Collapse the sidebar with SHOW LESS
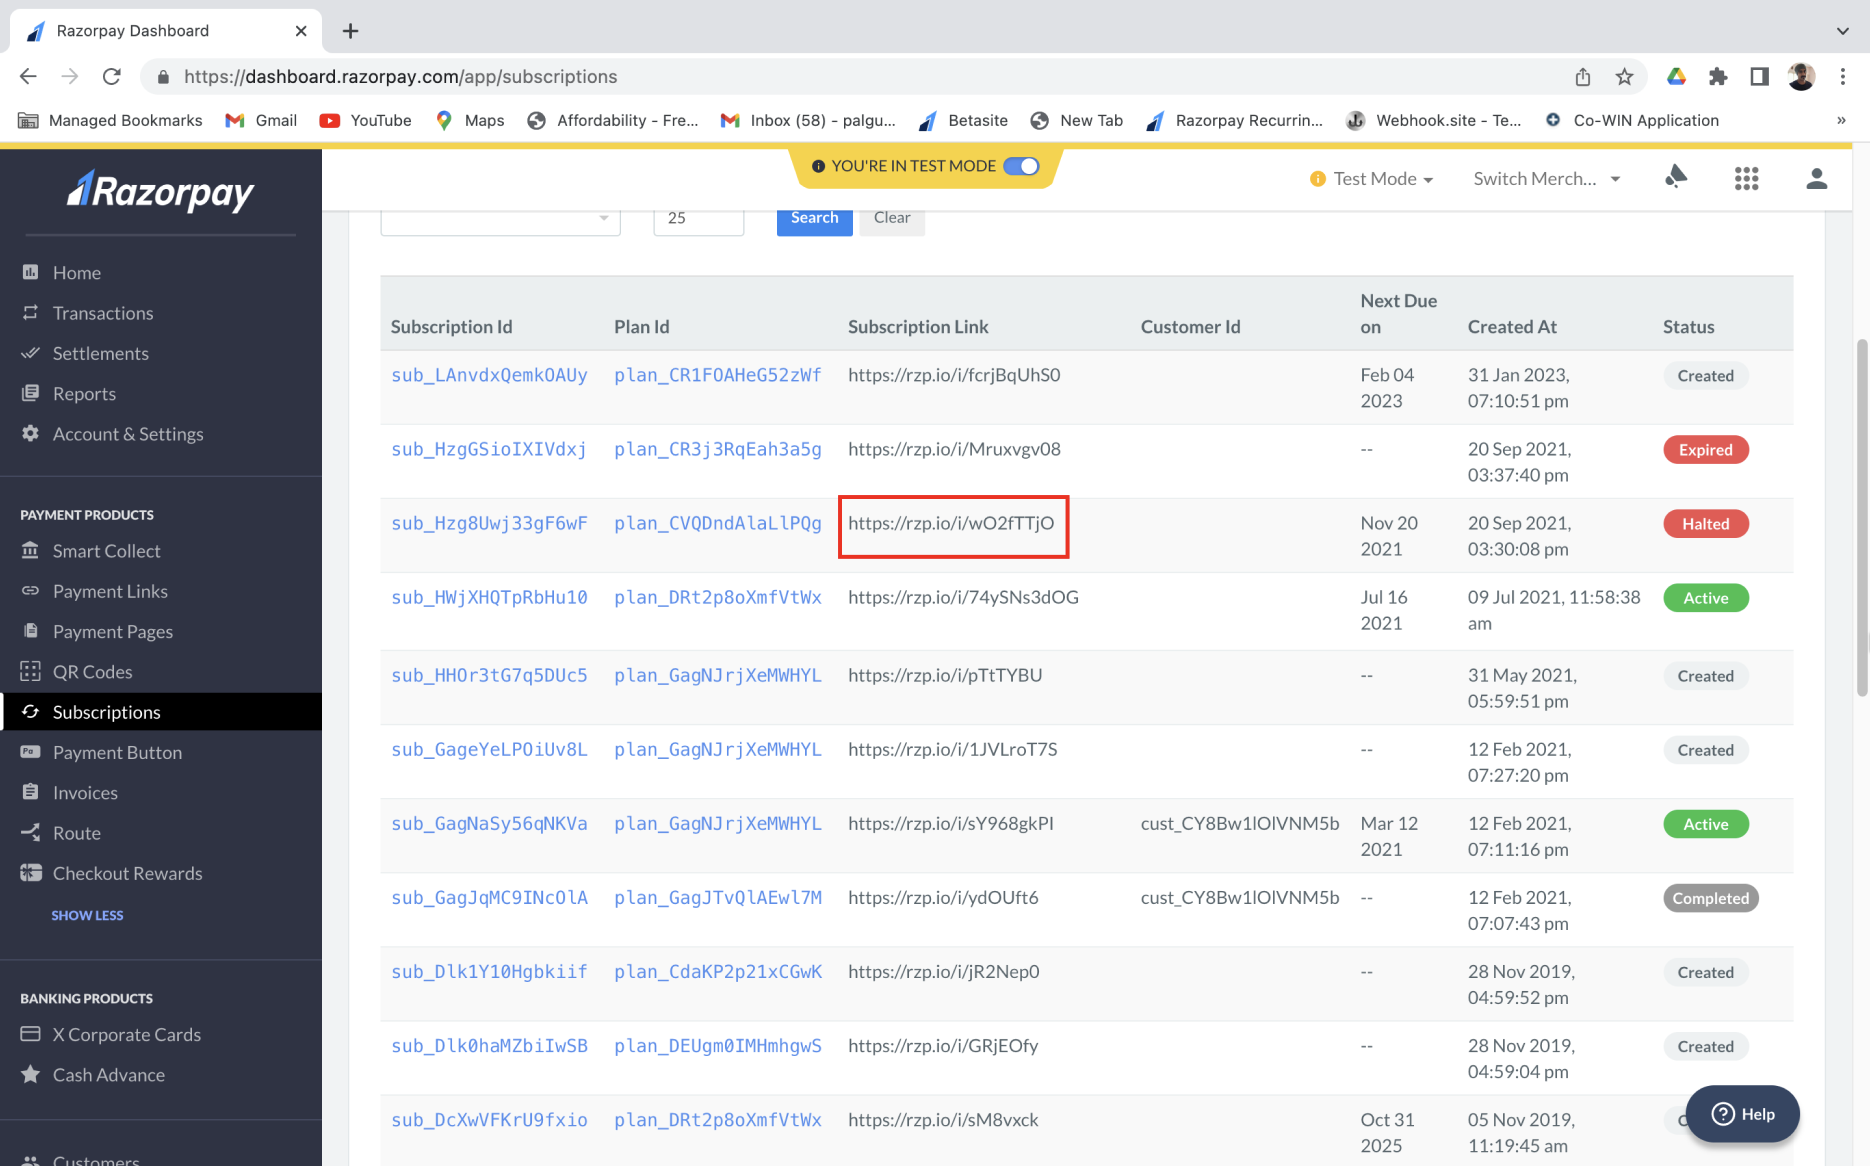The image size is (1870, 1166). 87,915
